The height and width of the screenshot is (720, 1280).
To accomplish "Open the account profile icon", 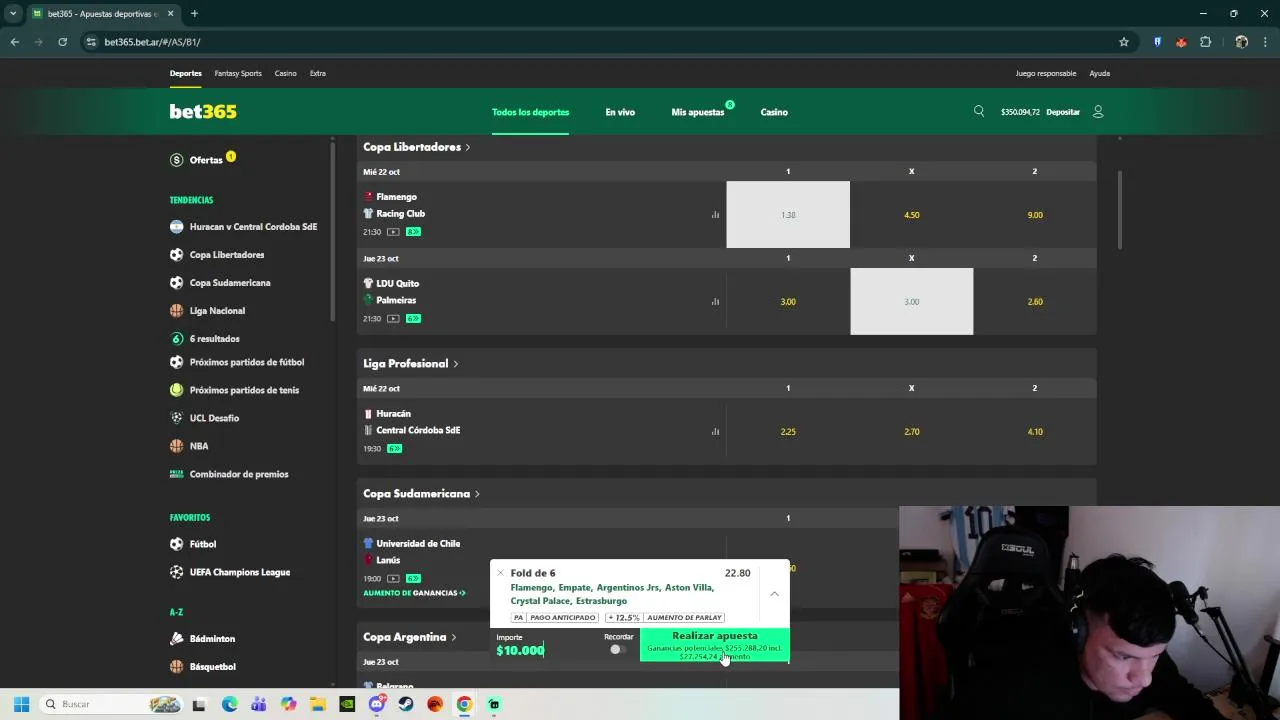I will pyautogui.click(x=1098, y=112).
